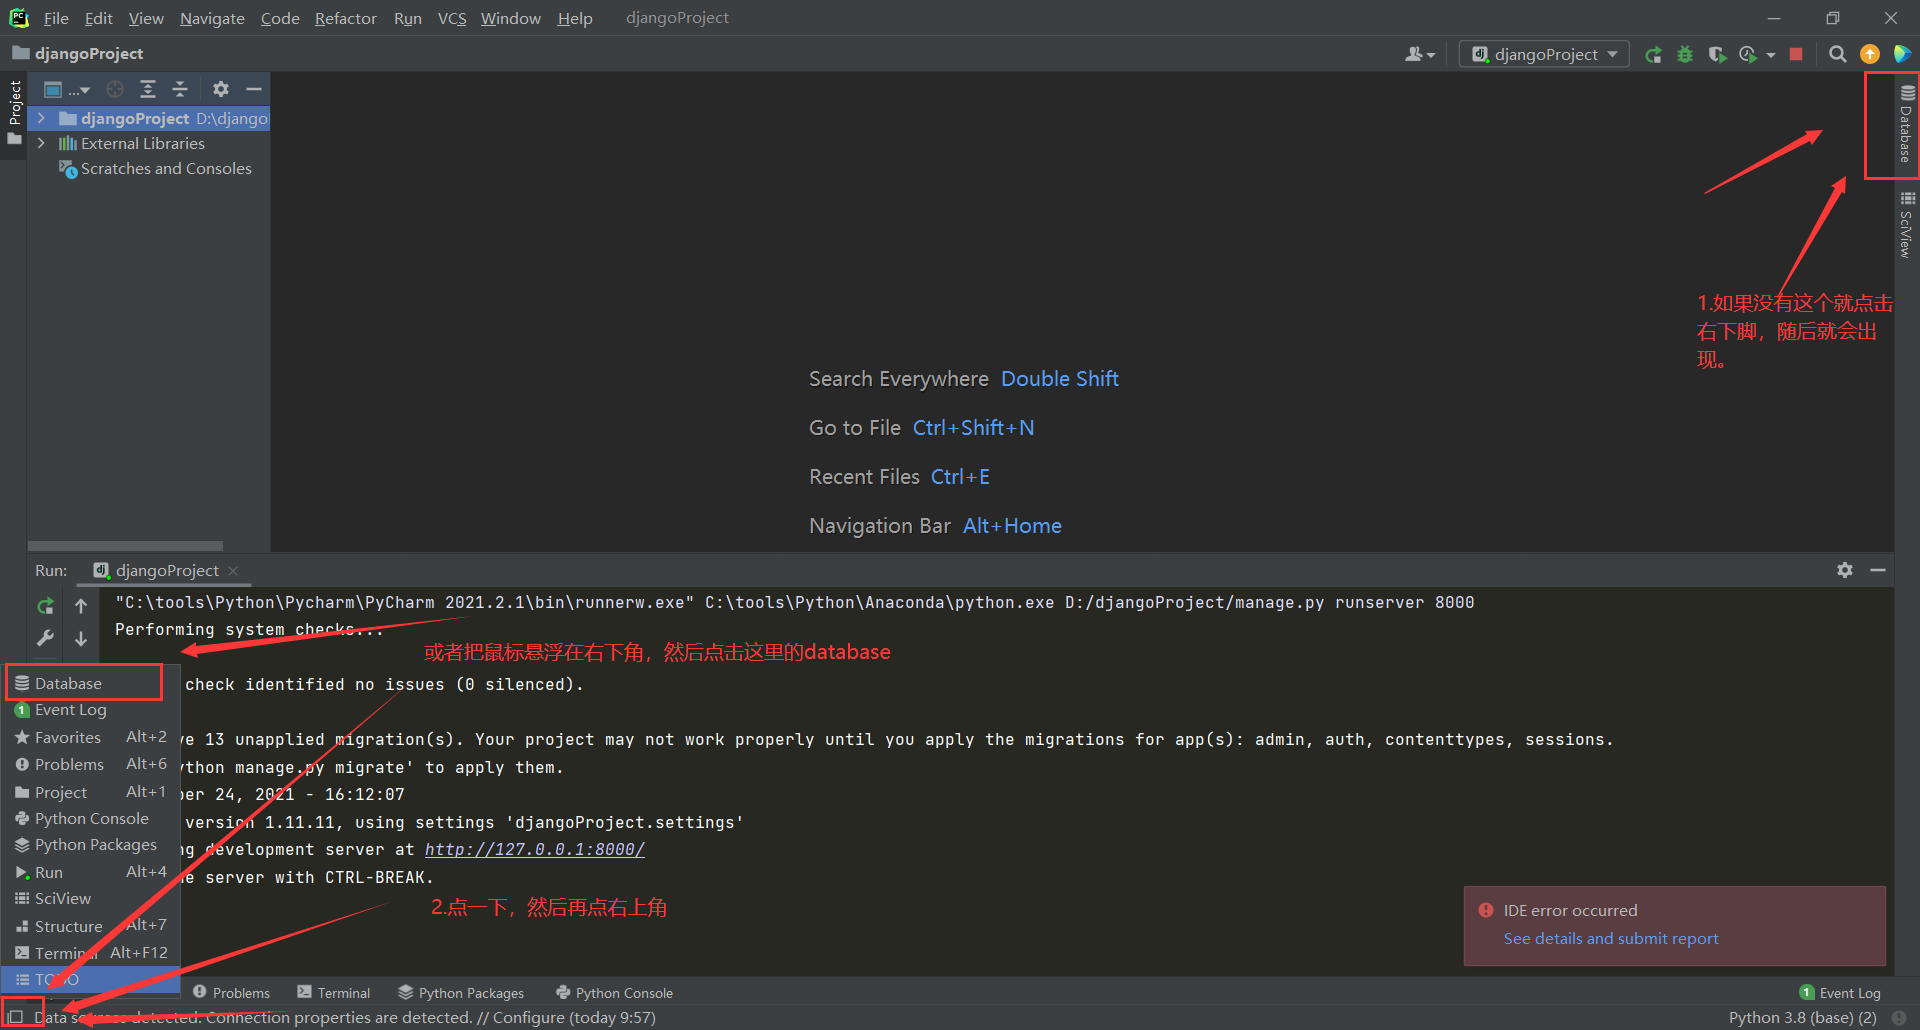Open the Problems bottom tab
Screen dimensions: 1920x1030
pos(232,993)
